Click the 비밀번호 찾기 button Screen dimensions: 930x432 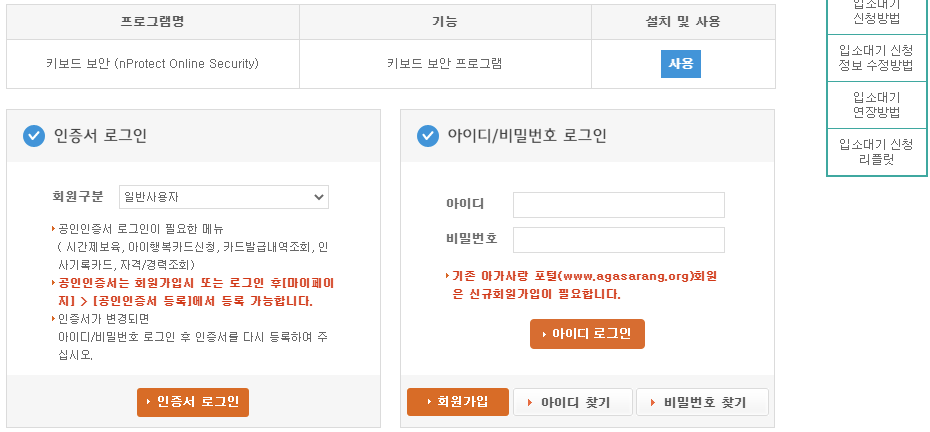(x=702, y=402)
